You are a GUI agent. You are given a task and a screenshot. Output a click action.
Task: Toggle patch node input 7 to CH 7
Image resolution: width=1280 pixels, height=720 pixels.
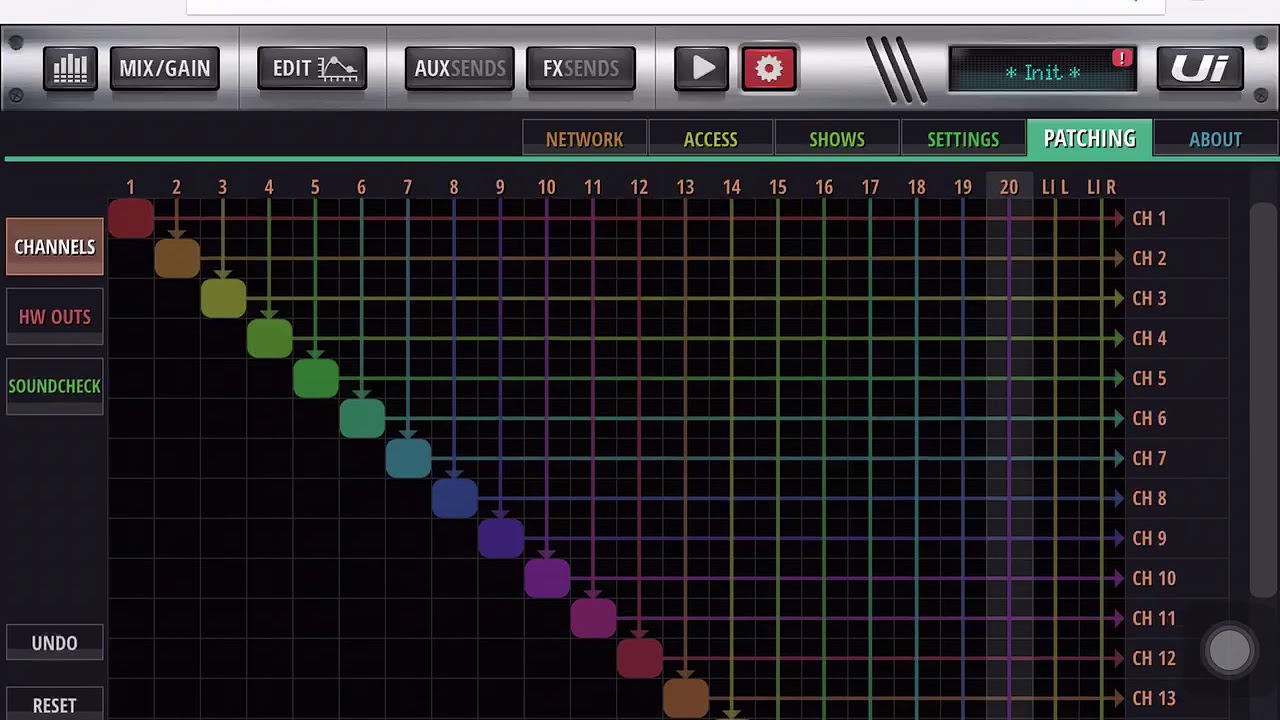408,458
